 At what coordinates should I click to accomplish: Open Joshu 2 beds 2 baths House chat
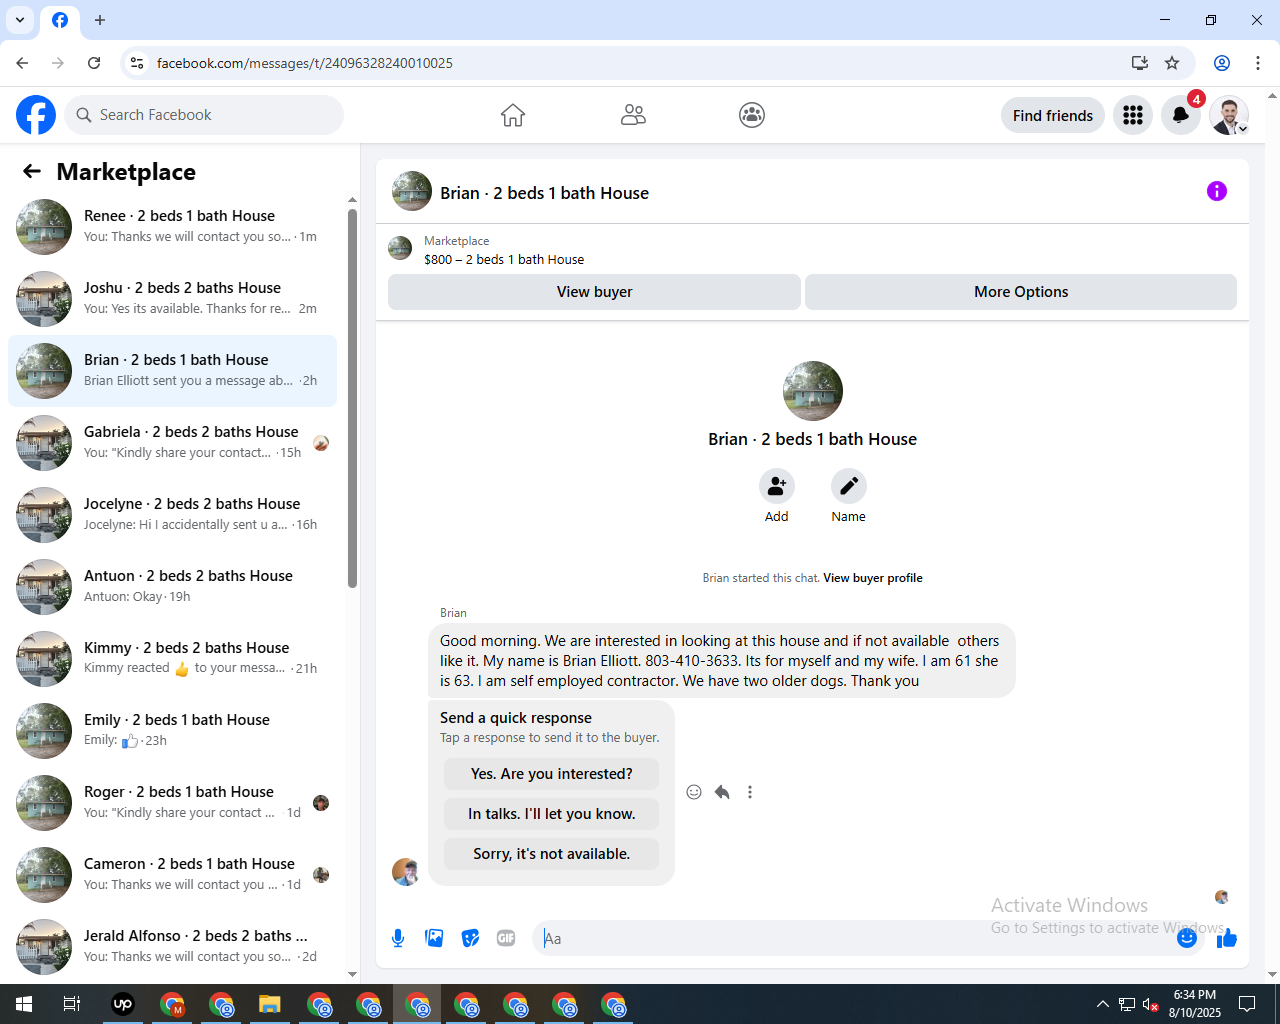click(x=172, y=299)
